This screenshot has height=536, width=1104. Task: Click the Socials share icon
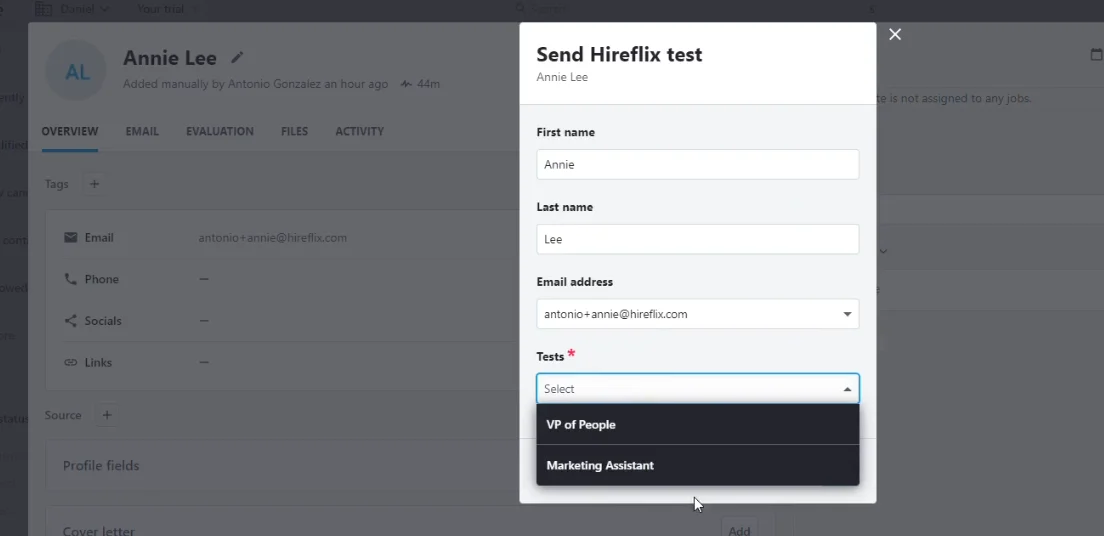point(70,320)
